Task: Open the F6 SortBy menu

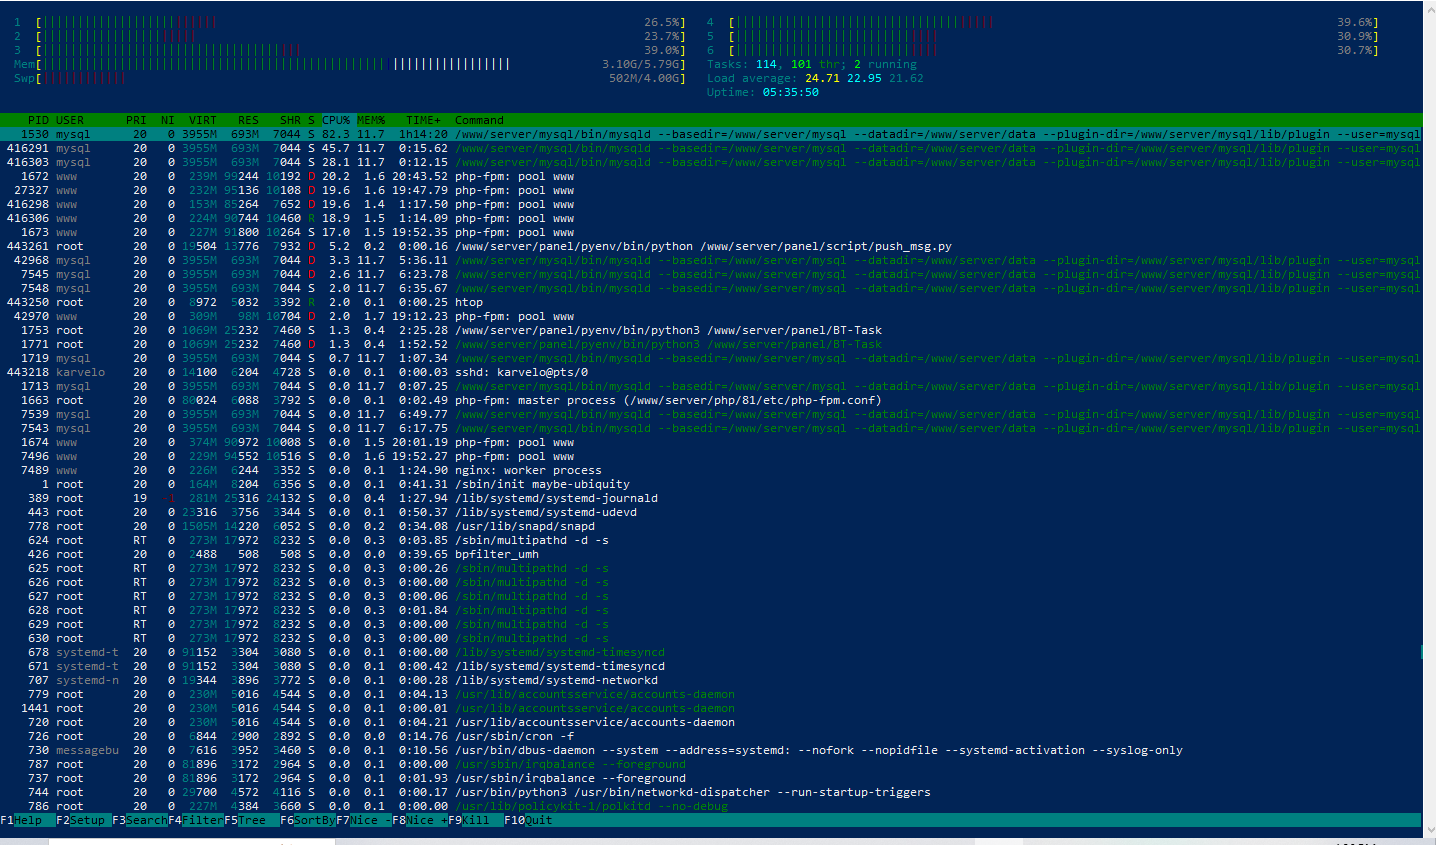Action: click(307, 820)
